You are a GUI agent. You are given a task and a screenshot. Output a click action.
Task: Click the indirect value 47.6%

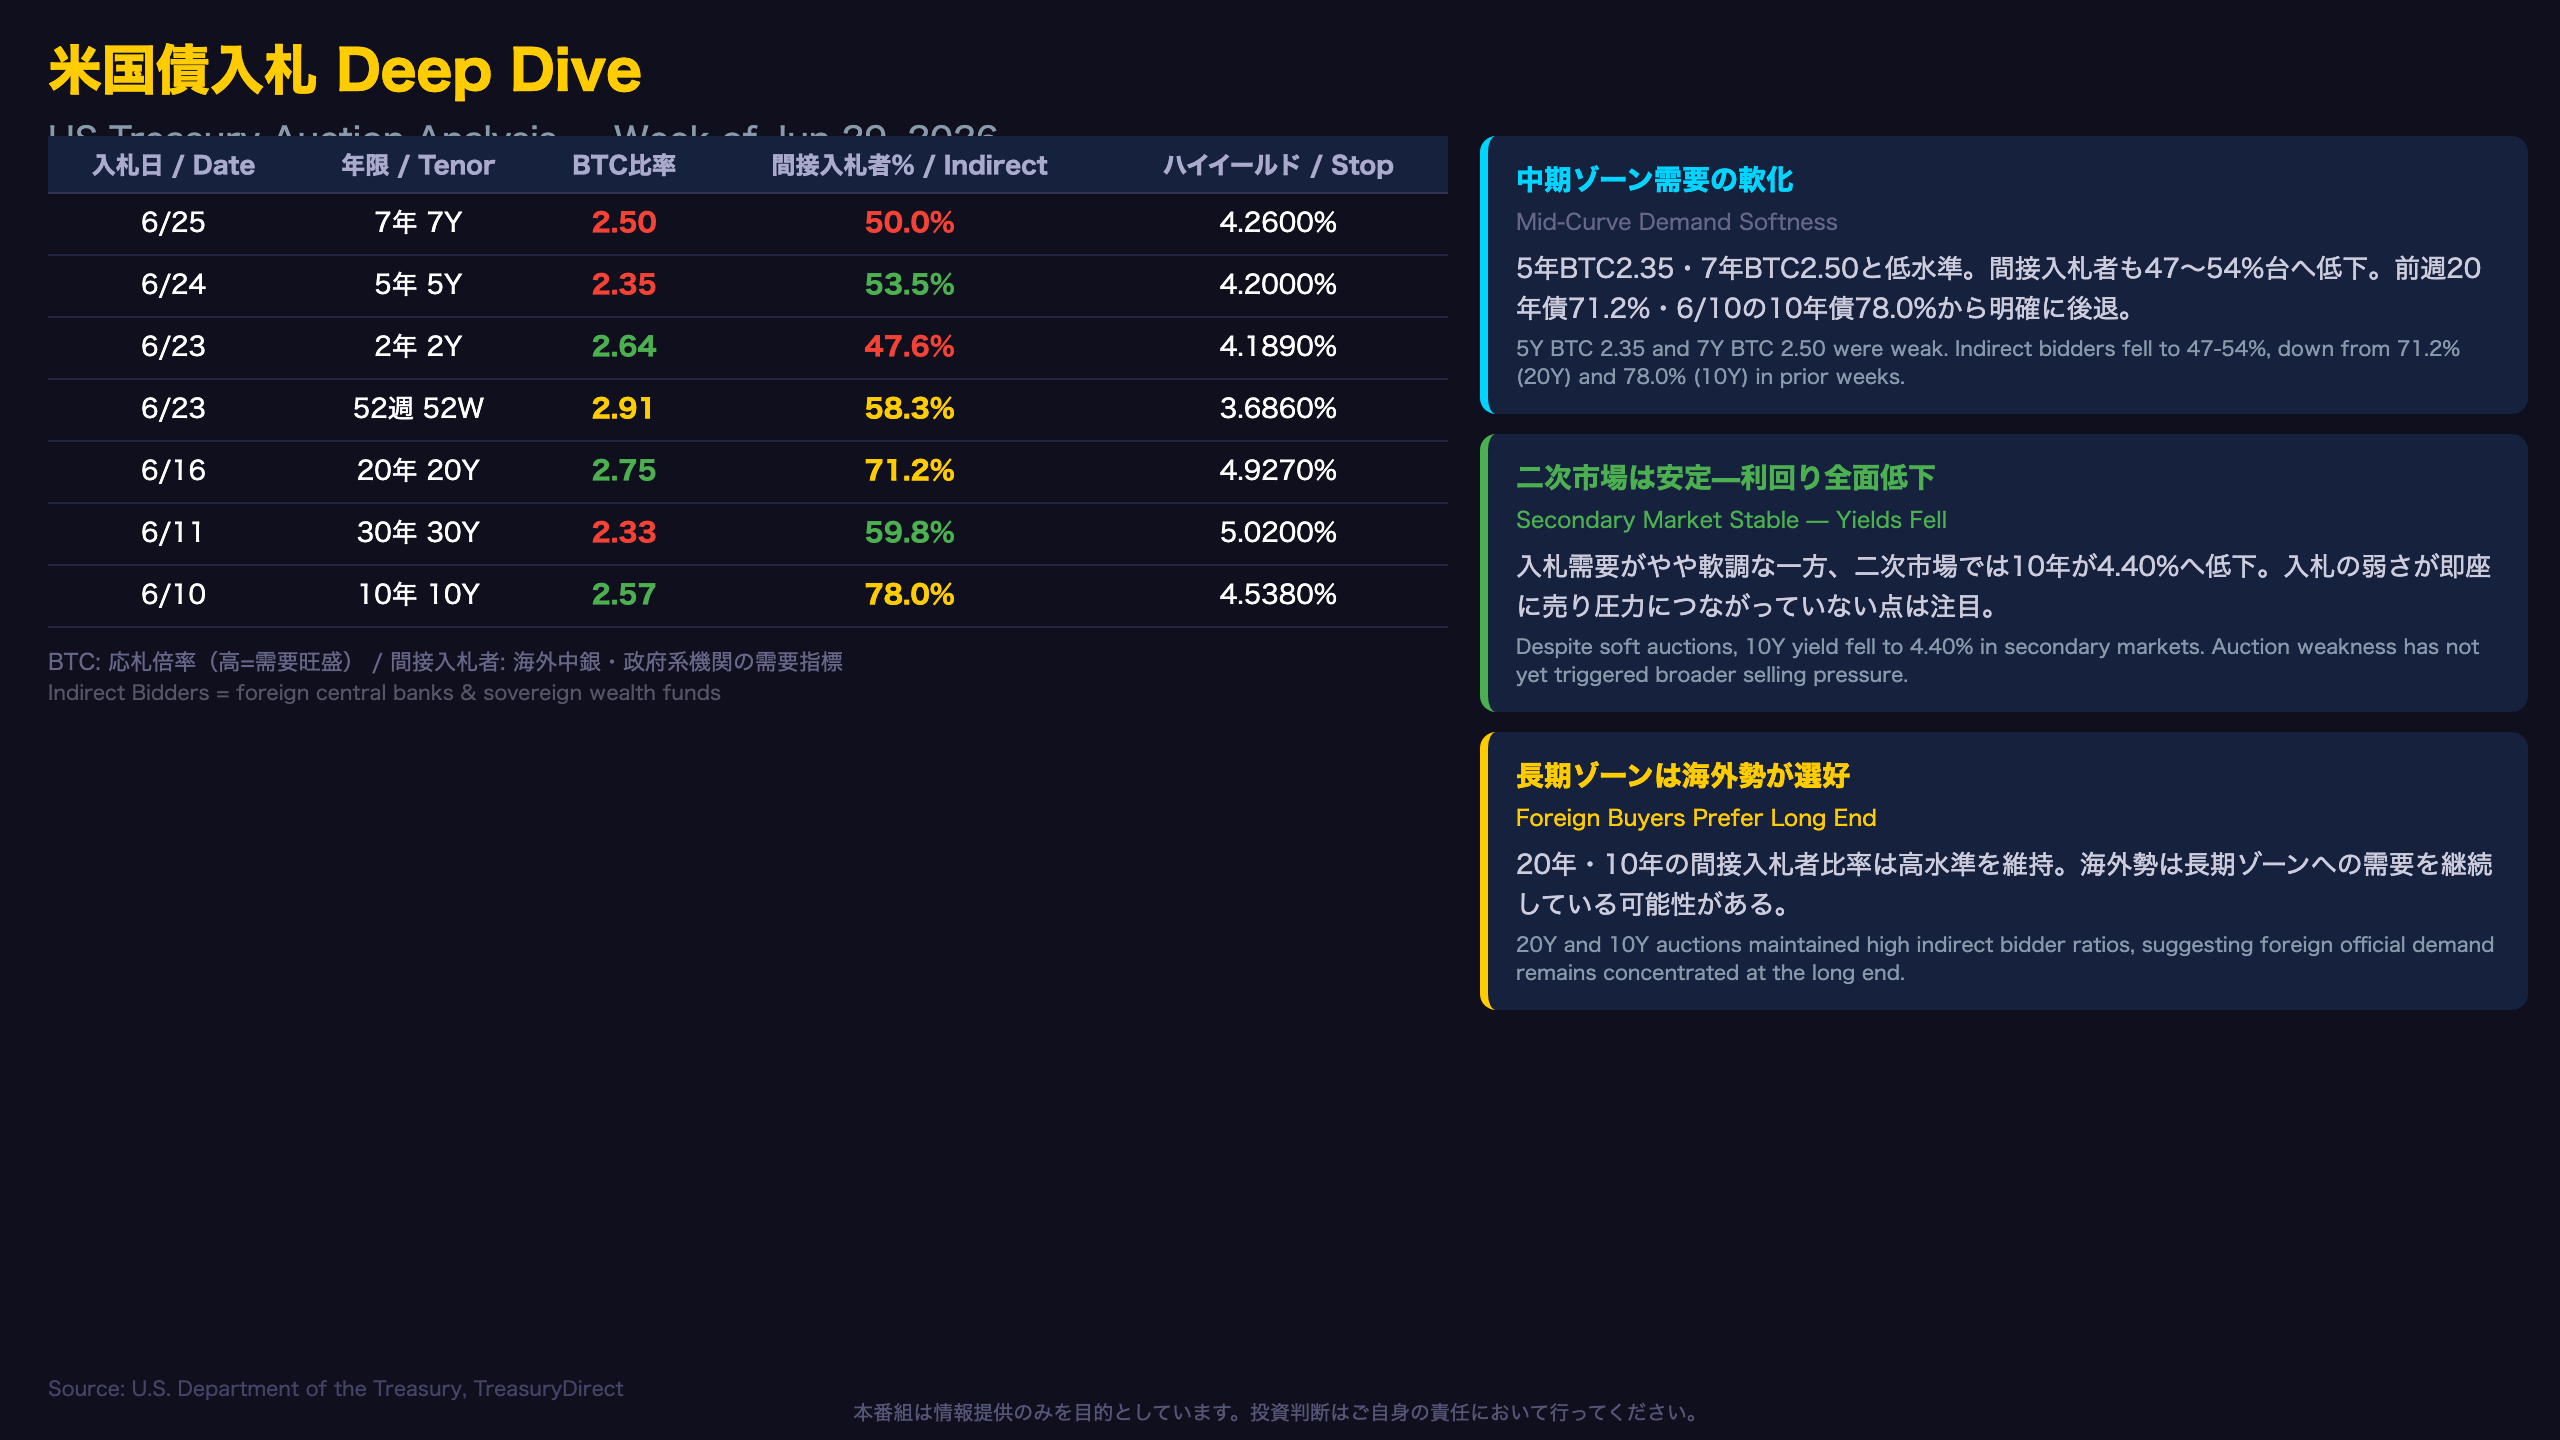point(909,346)
